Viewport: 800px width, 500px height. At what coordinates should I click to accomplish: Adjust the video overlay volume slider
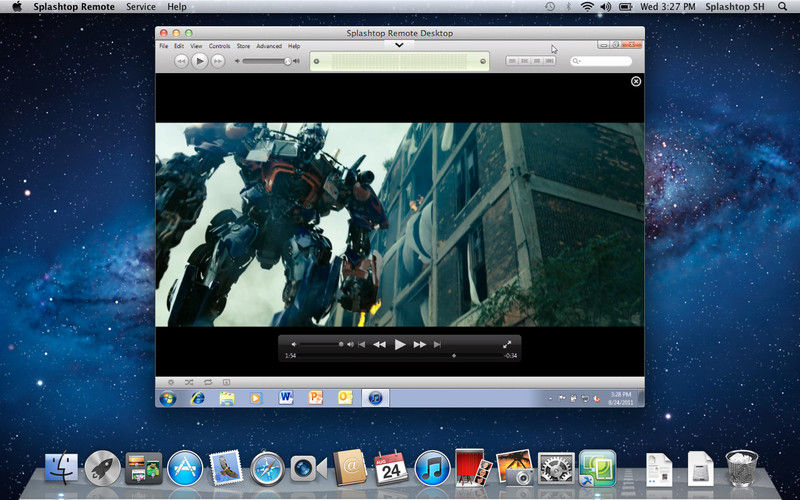(x=320, y=344)
